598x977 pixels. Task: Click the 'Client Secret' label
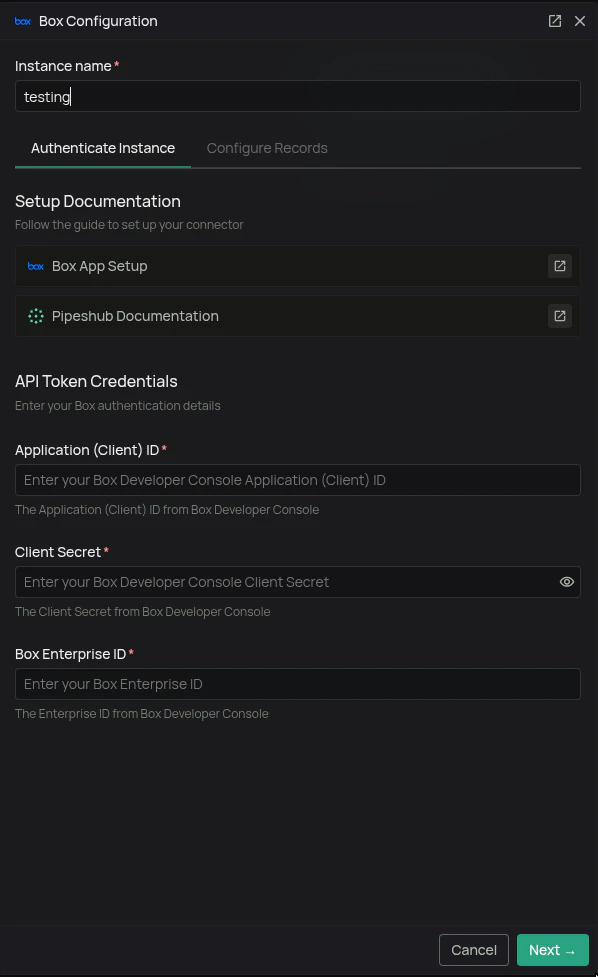tap(57, 552)
